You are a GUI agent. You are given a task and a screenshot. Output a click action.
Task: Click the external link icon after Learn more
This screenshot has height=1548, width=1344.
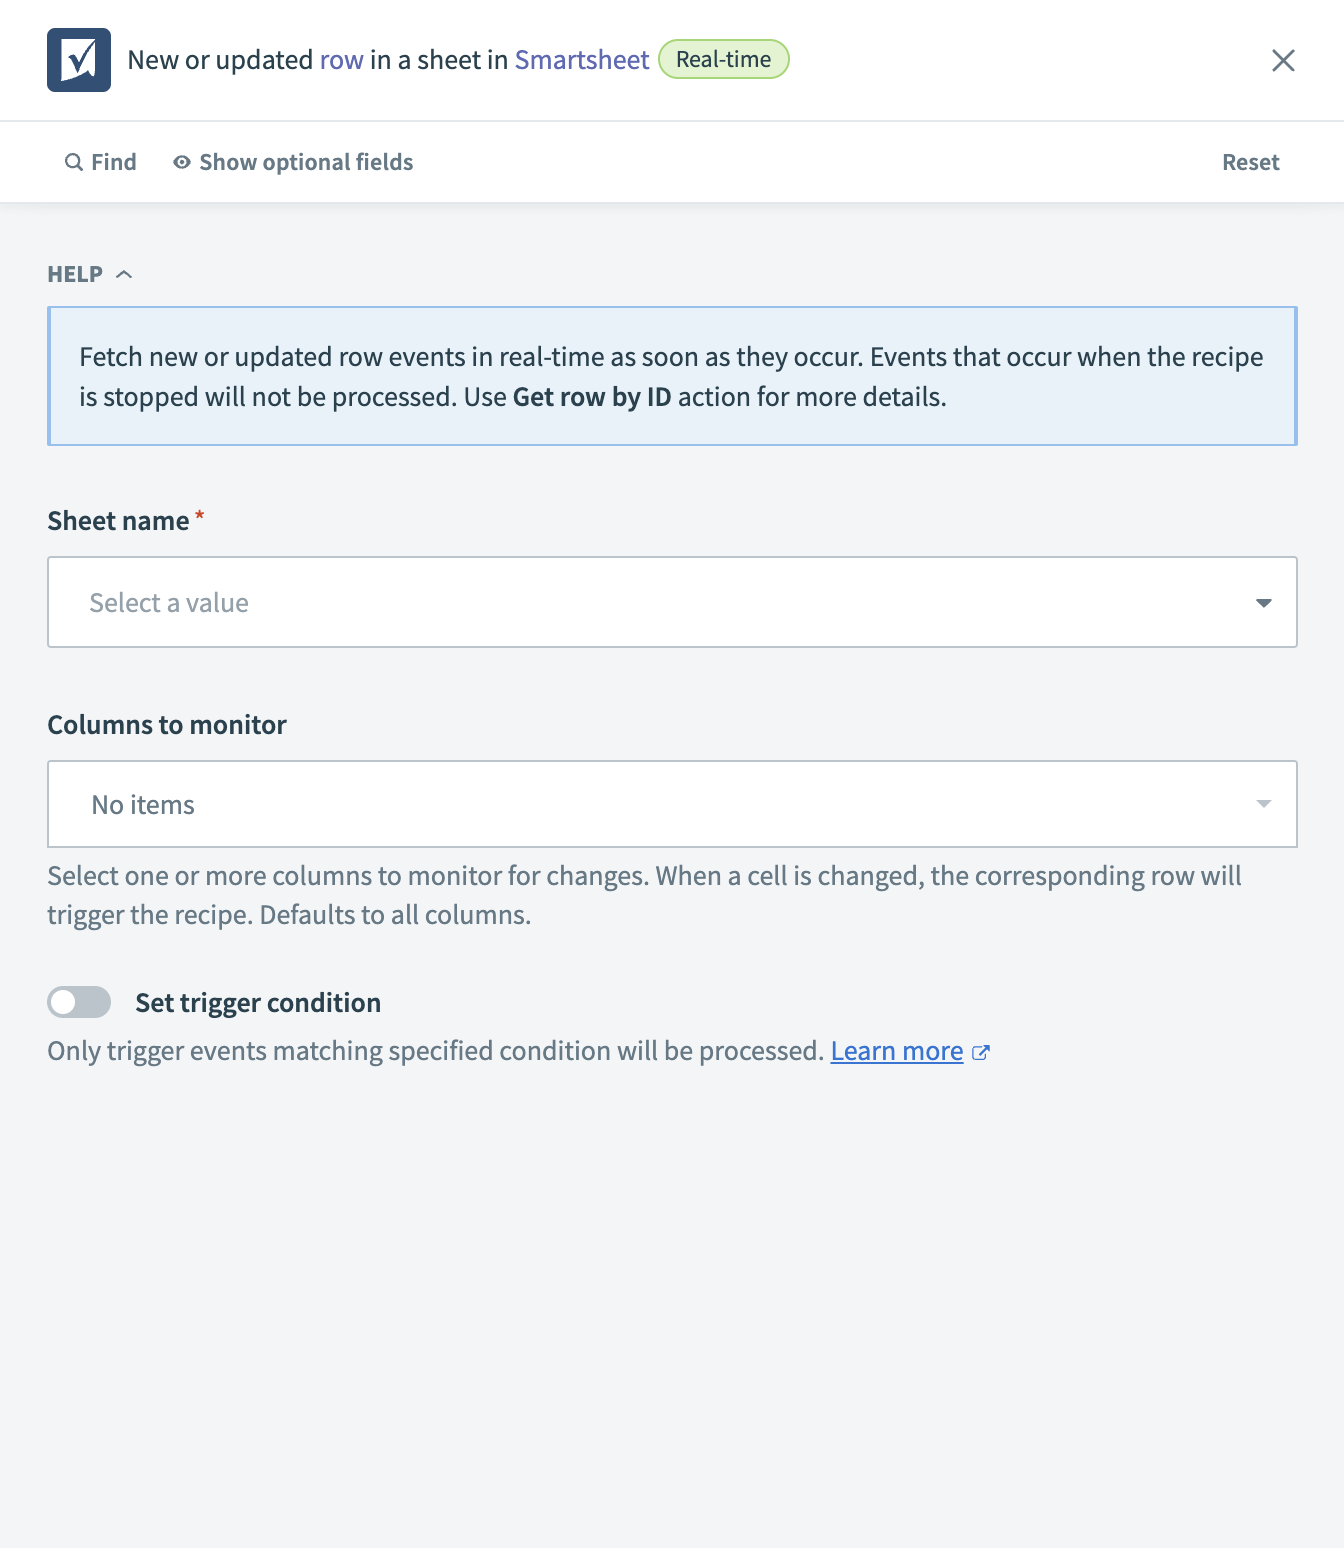[x=981, y=1052]
